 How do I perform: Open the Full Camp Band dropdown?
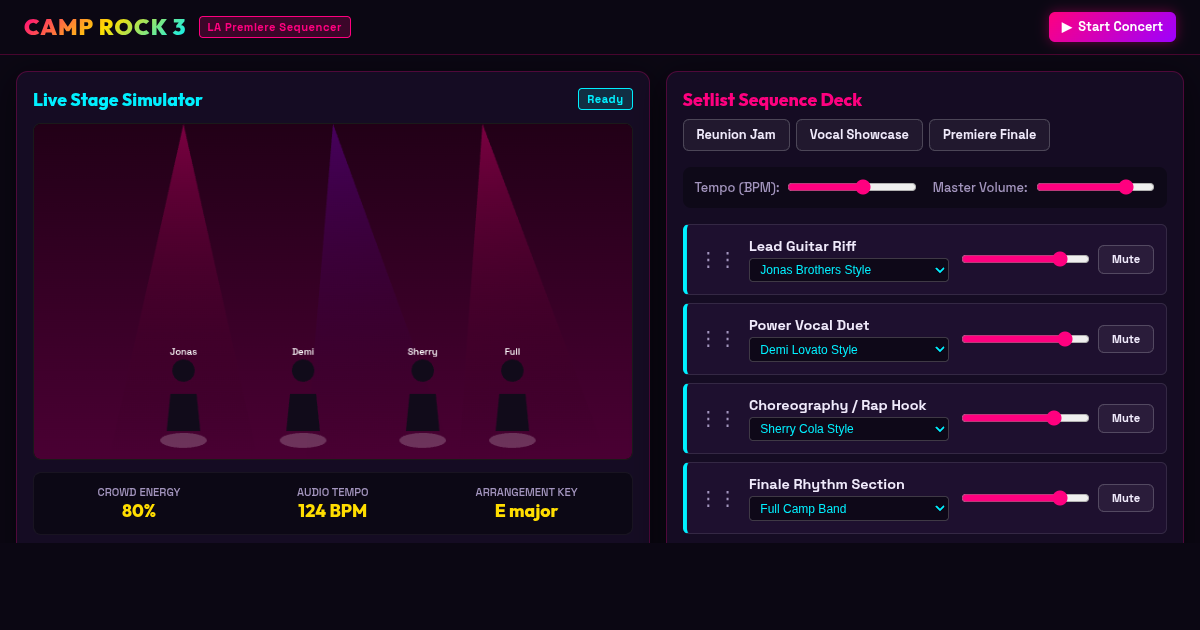tap(849, 509)
